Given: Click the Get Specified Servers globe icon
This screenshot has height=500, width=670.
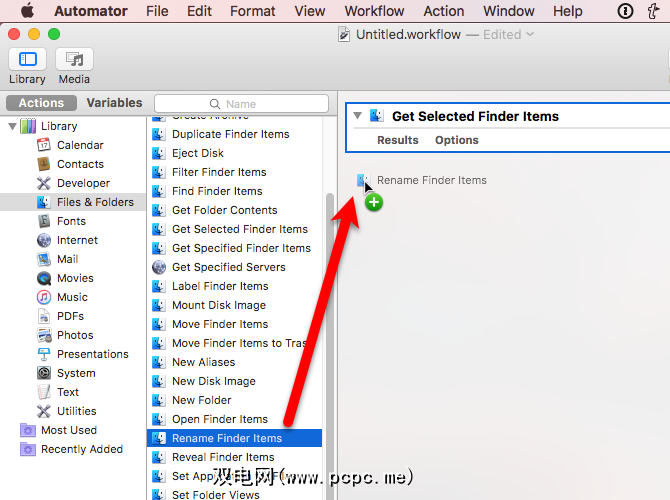Looking at the screenshot, I should pos(159,267).
